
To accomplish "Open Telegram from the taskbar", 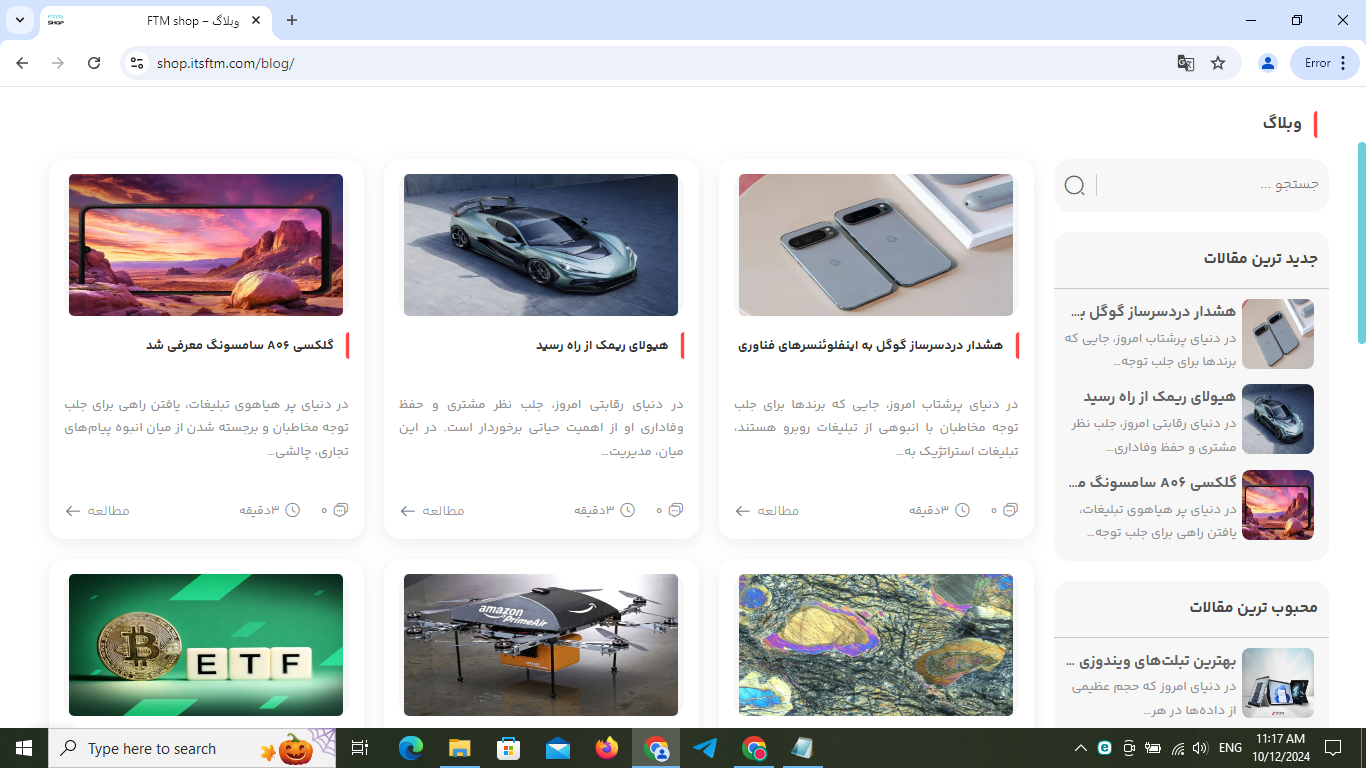I will coord(705,748).
